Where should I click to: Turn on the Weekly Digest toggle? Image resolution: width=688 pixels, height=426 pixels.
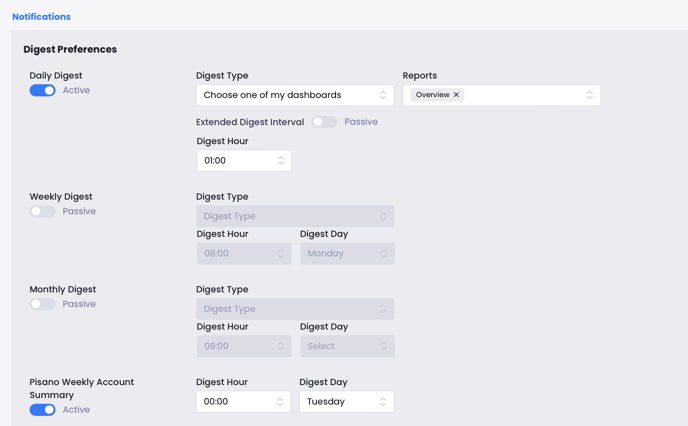tap(42, 212)
